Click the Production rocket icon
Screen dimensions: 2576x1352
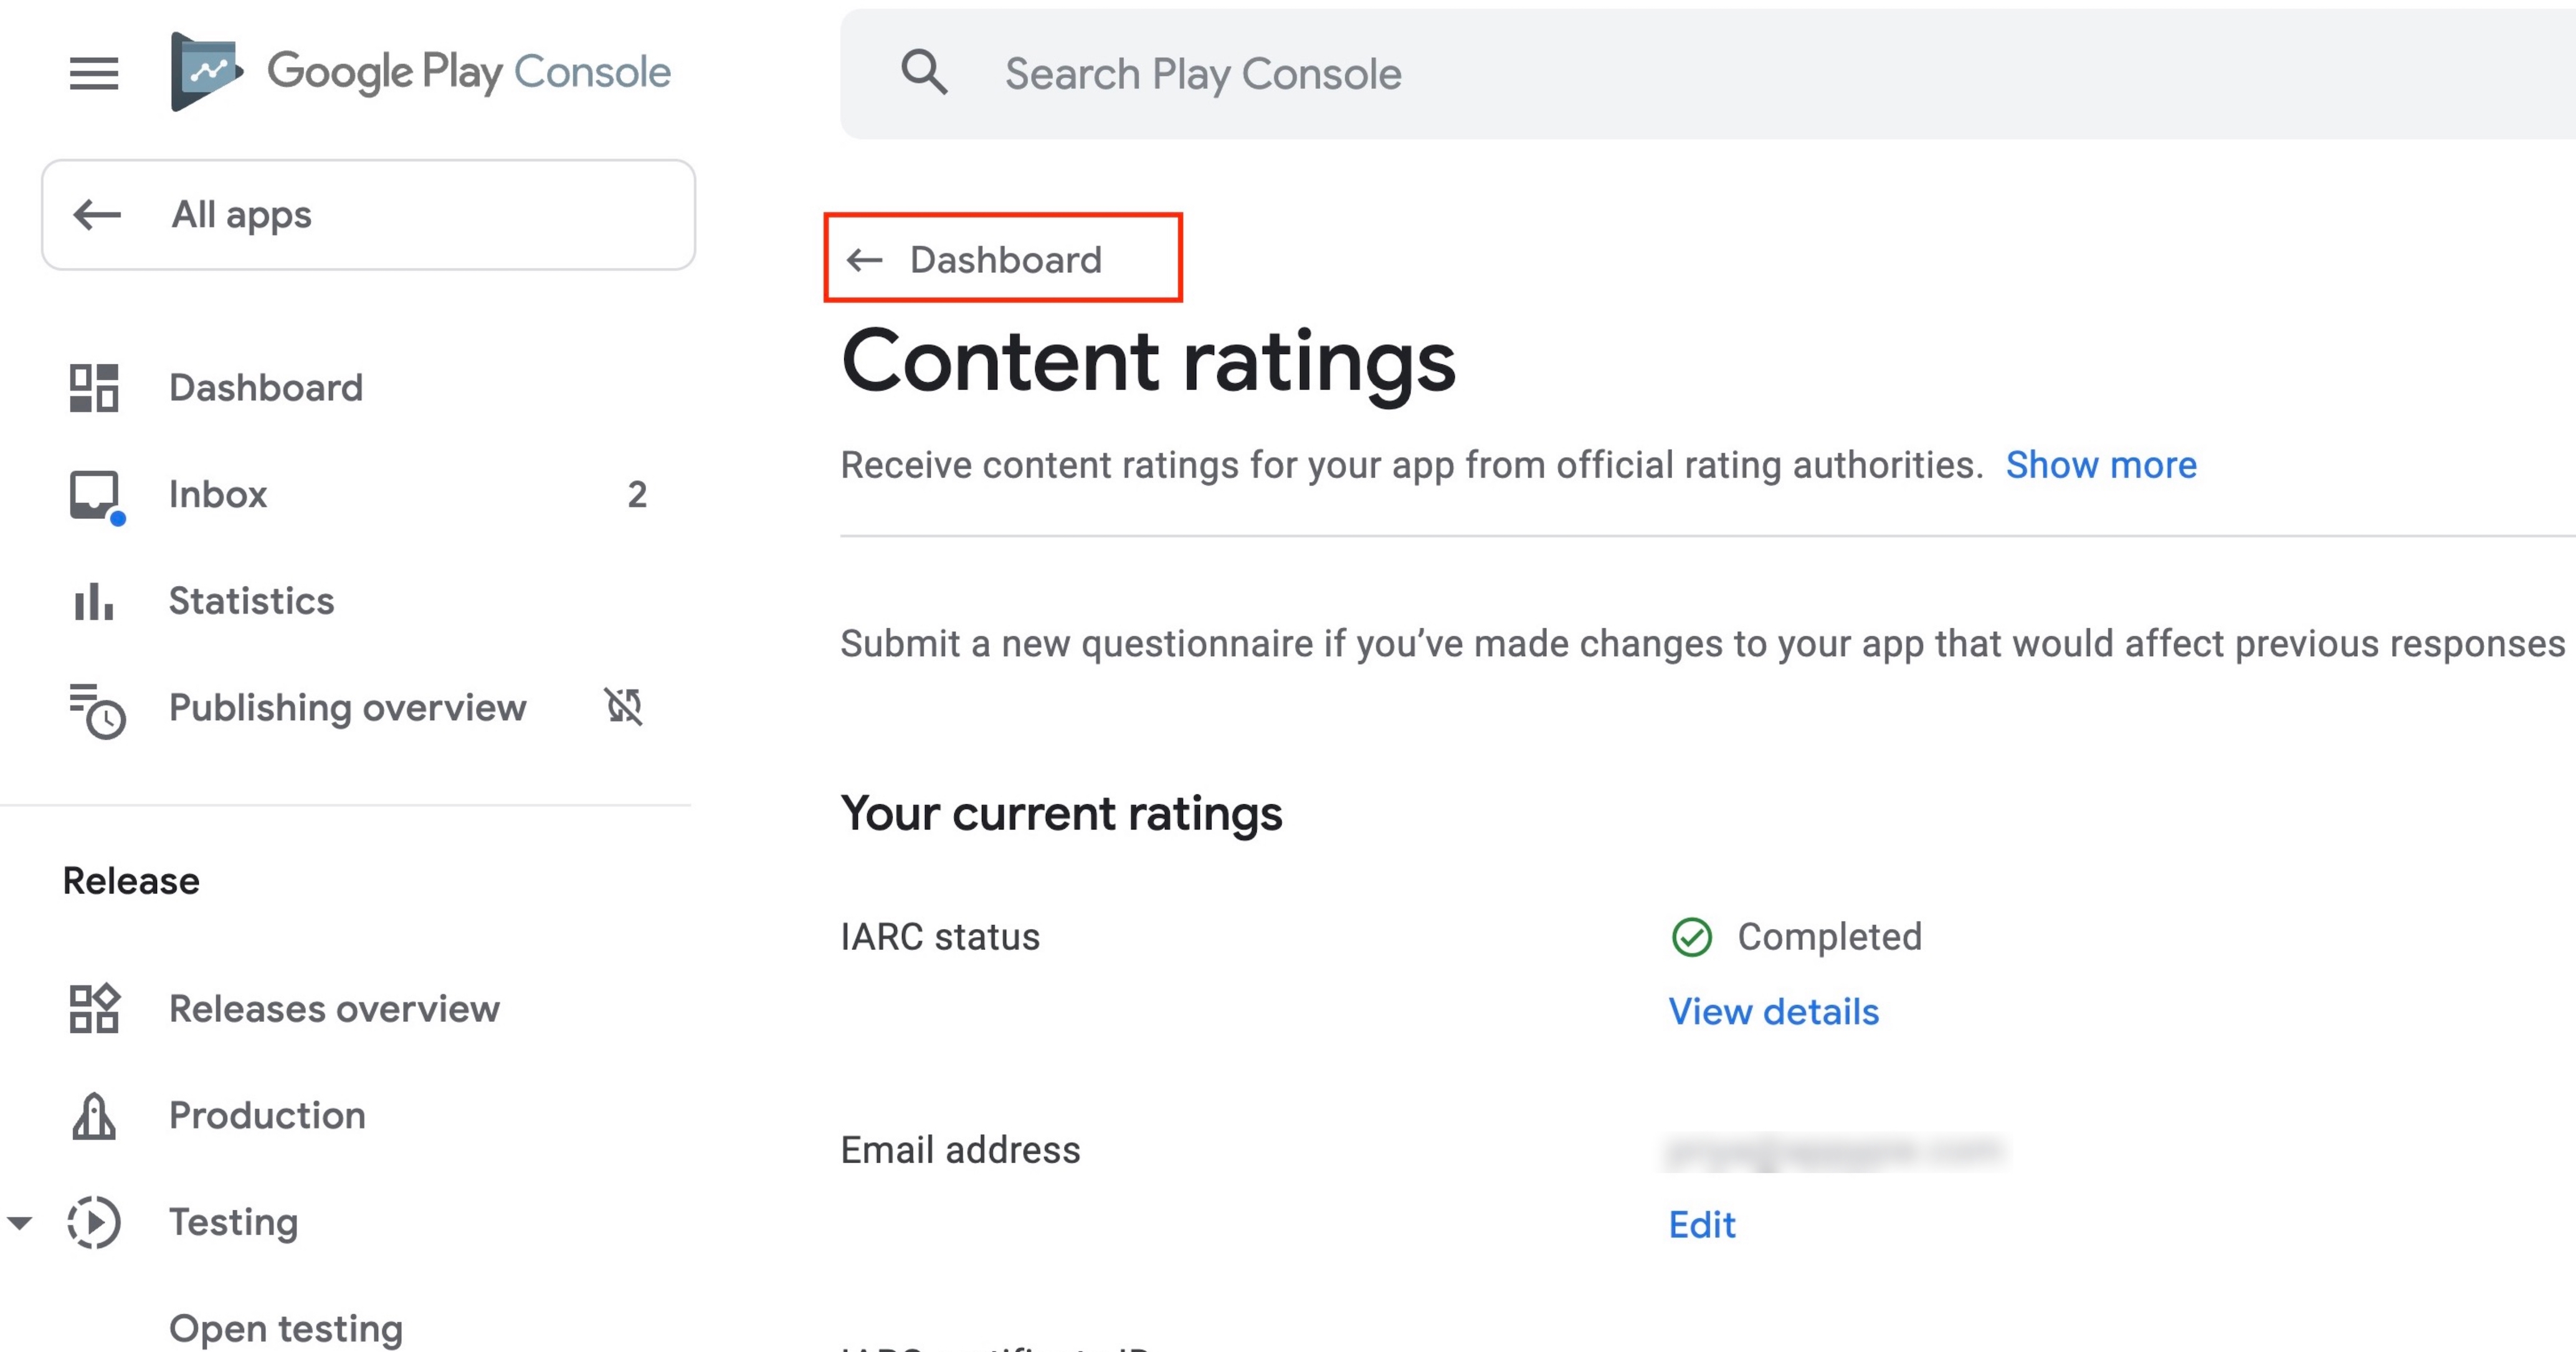click(94, 1115)
